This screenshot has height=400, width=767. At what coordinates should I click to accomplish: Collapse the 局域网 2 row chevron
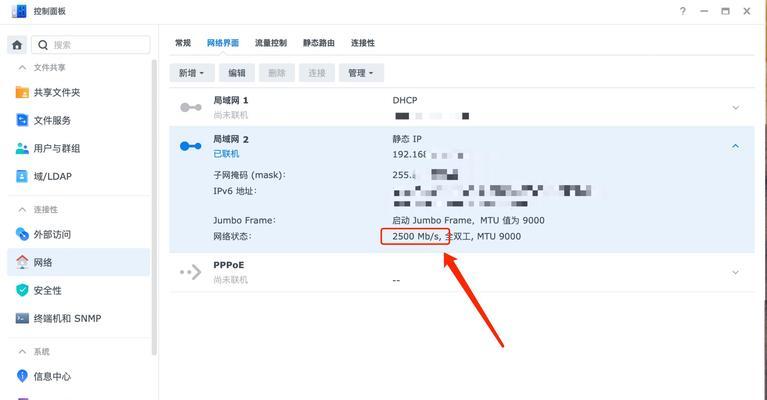pos(735,146)
